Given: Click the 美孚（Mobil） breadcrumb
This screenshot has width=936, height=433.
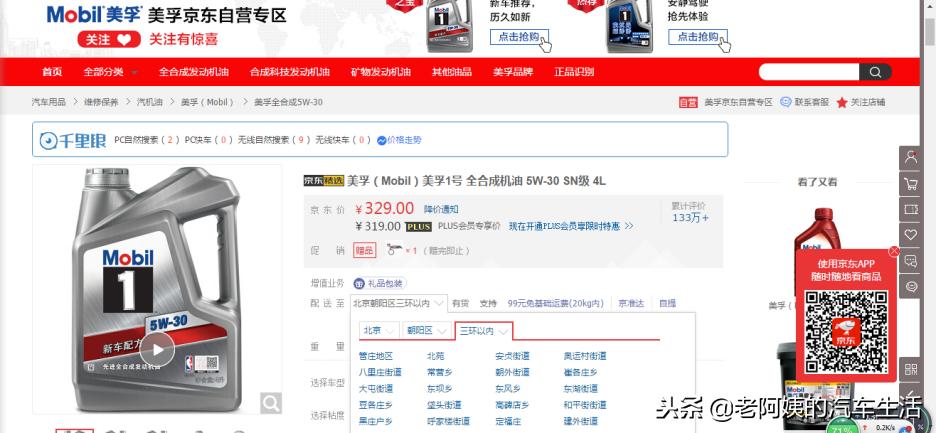Looking at the screenshot, I should (208, 102).
